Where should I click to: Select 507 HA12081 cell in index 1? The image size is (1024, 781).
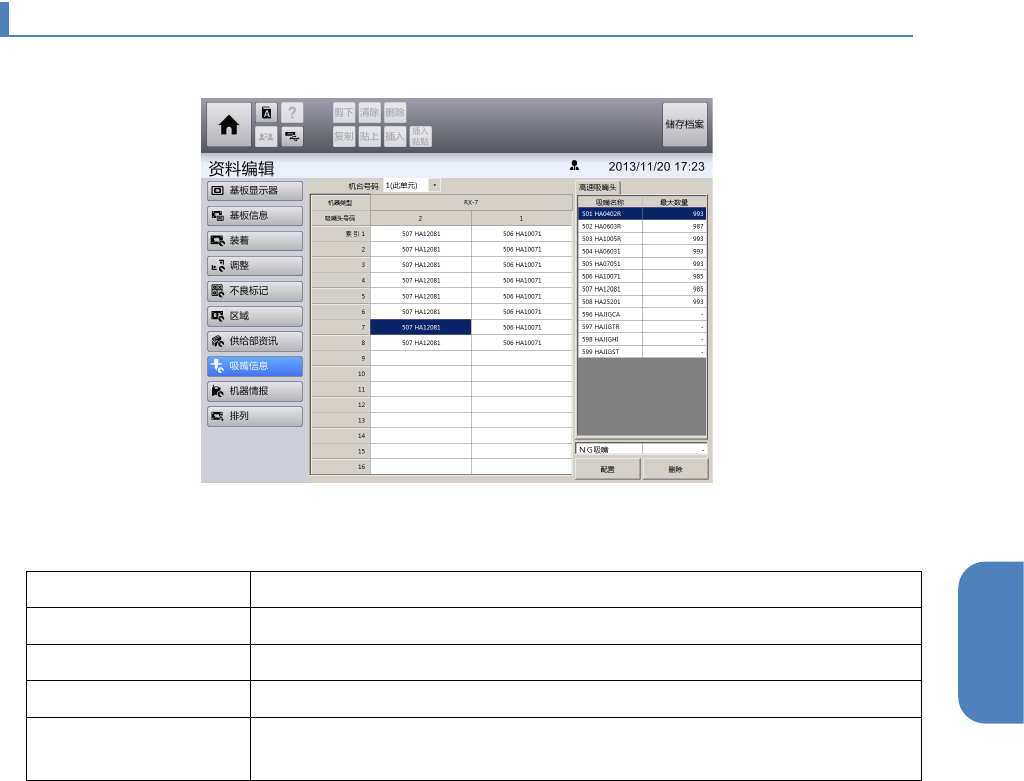pyautogui.click(x=421, y=234)
